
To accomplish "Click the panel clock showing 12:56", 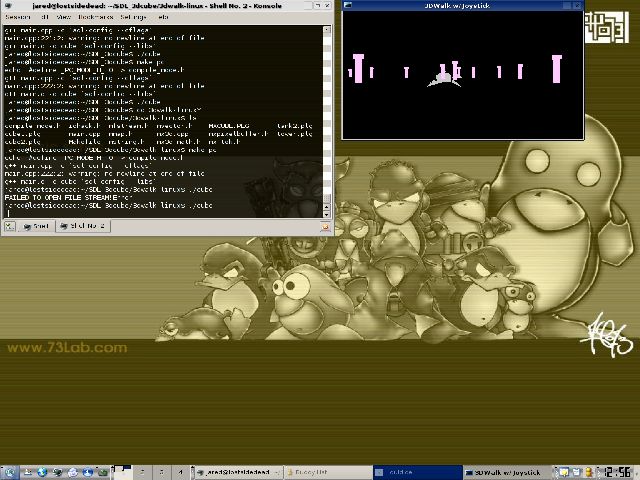I will 617,472.
